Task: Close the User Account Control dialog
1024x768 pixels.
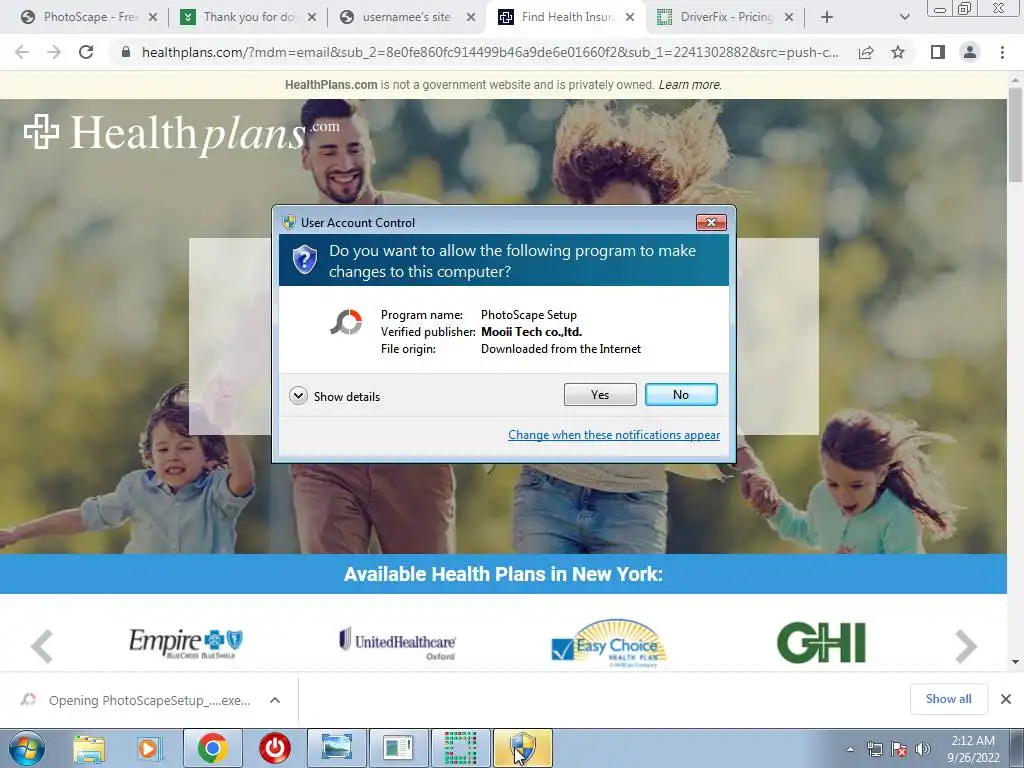Action: tap(711, 223)
